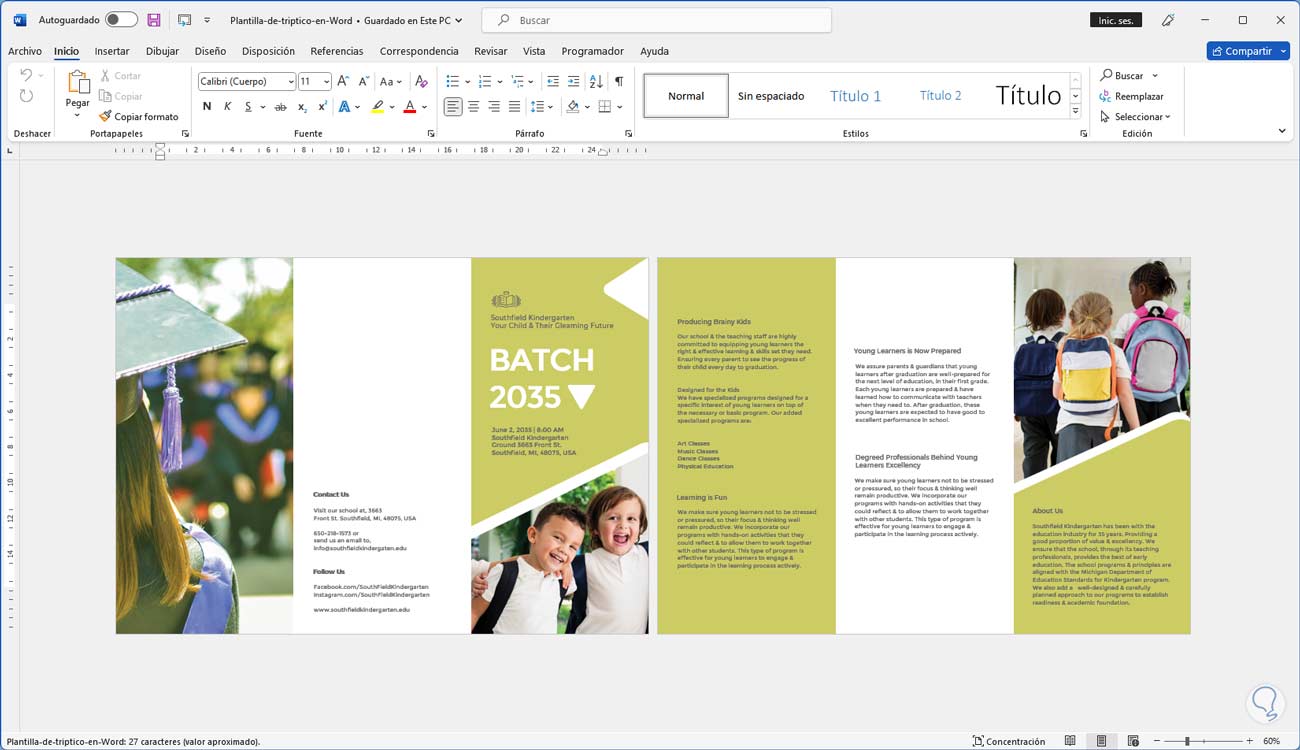Clear all formatting from text
The image size is (1300, 750).
coord(421,81)
